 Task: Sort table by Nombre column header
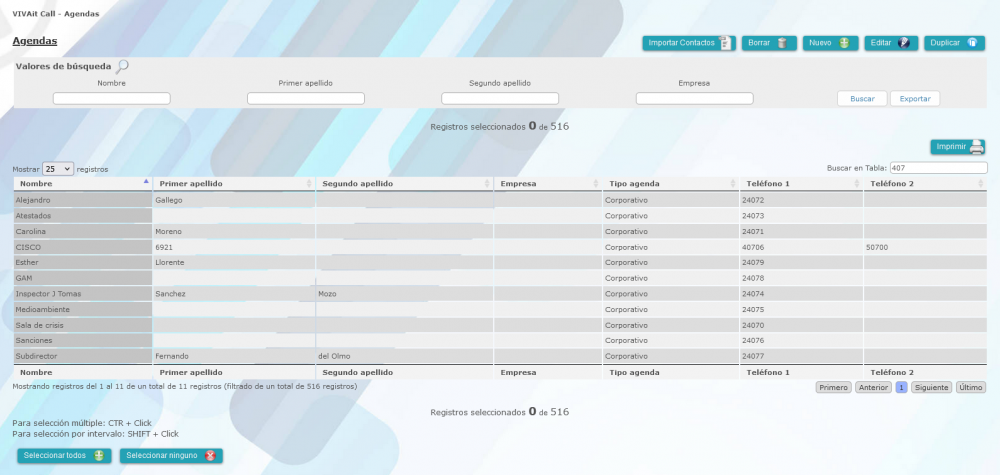(x=80, y=184)
